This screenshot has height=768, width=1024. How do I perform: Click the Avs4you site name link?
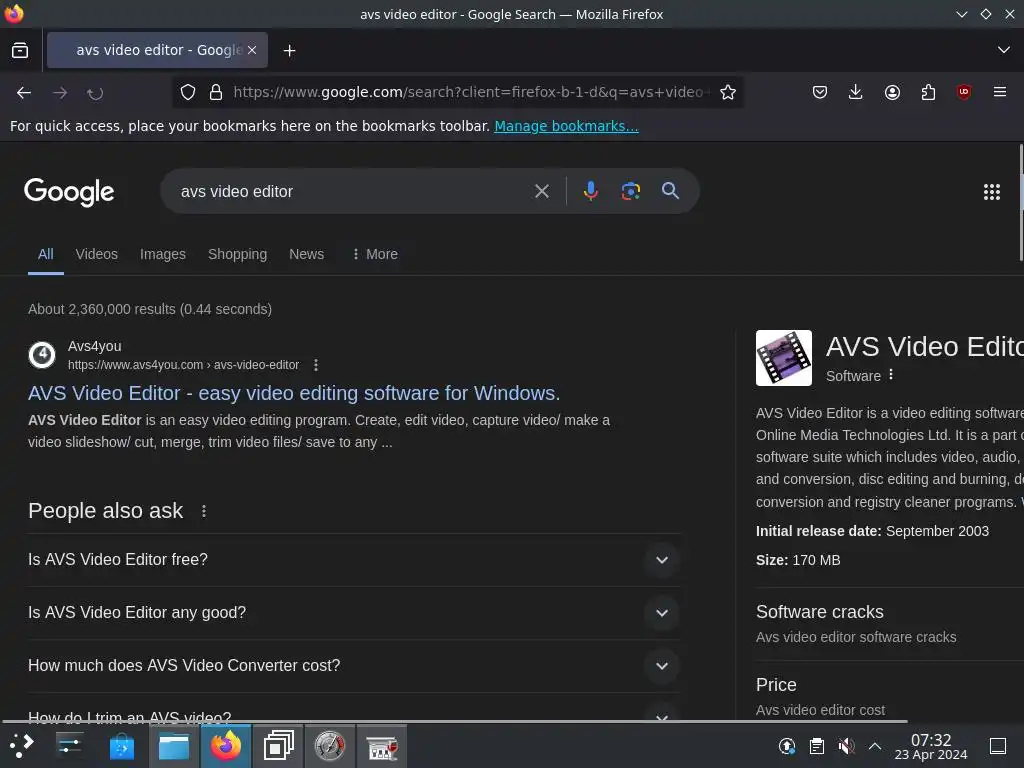pyautogui.click(x=95, y=346)
